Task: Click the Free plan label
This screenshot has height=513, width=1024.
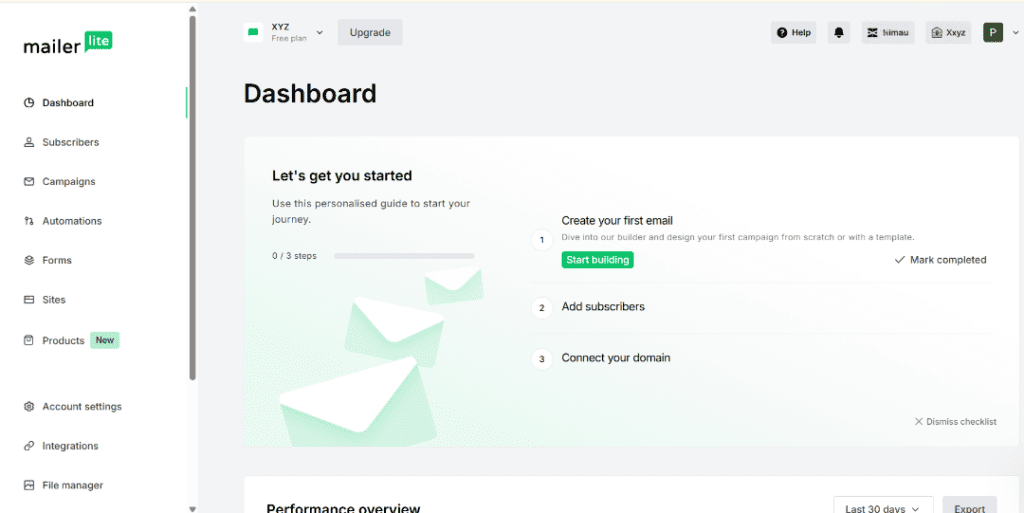Action: (289, 39)
